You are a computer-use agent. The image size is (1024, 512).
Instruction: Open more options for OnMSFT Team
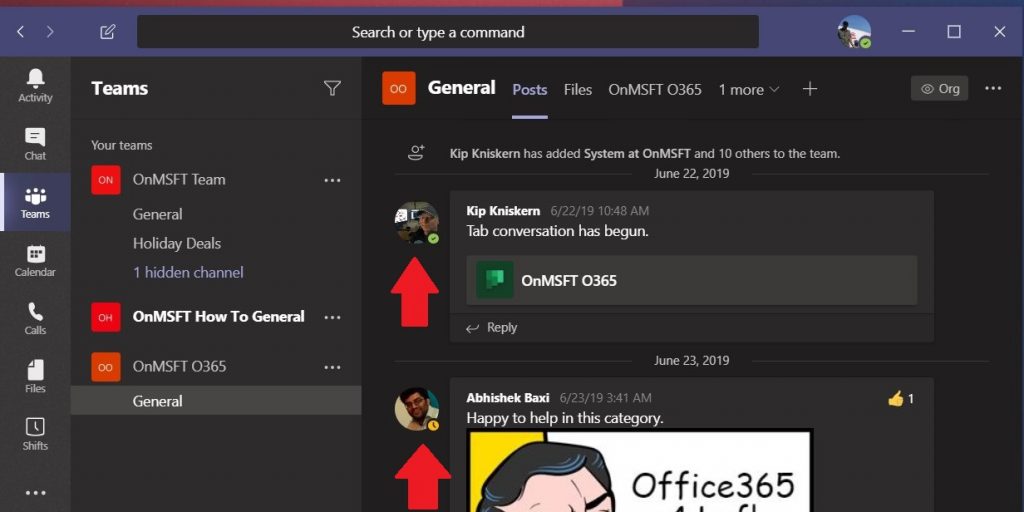coord(332,180)
